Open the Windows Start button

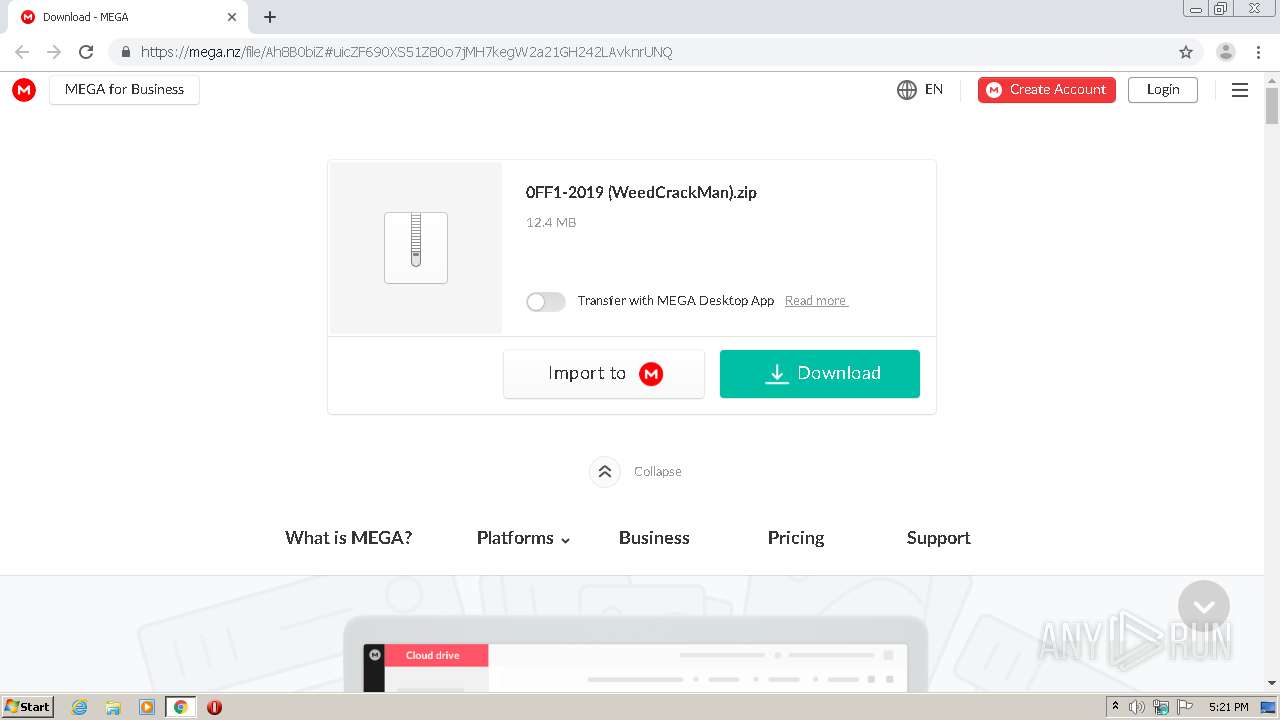coord(27,707)
